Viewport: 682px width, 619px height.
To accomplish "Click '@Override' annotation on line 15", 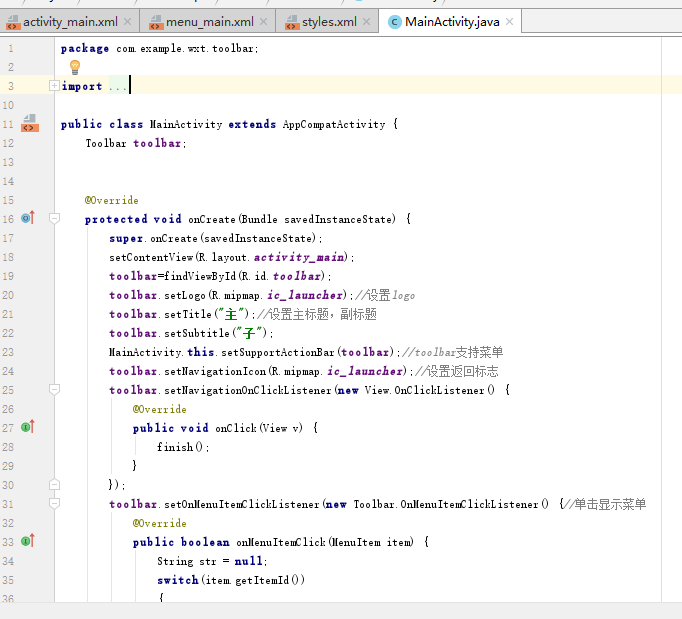I will pyautogui.click(x=112, y=201).
